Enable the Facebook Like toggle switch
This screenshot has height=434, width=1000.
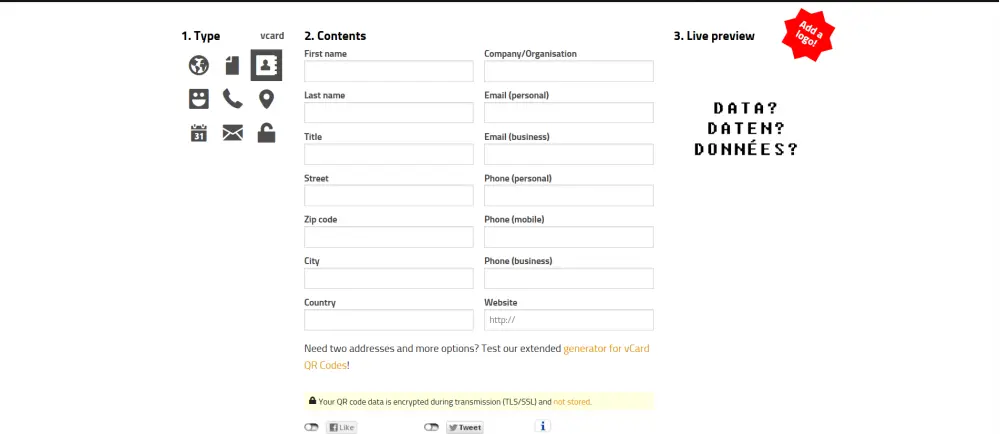point(311,427)
